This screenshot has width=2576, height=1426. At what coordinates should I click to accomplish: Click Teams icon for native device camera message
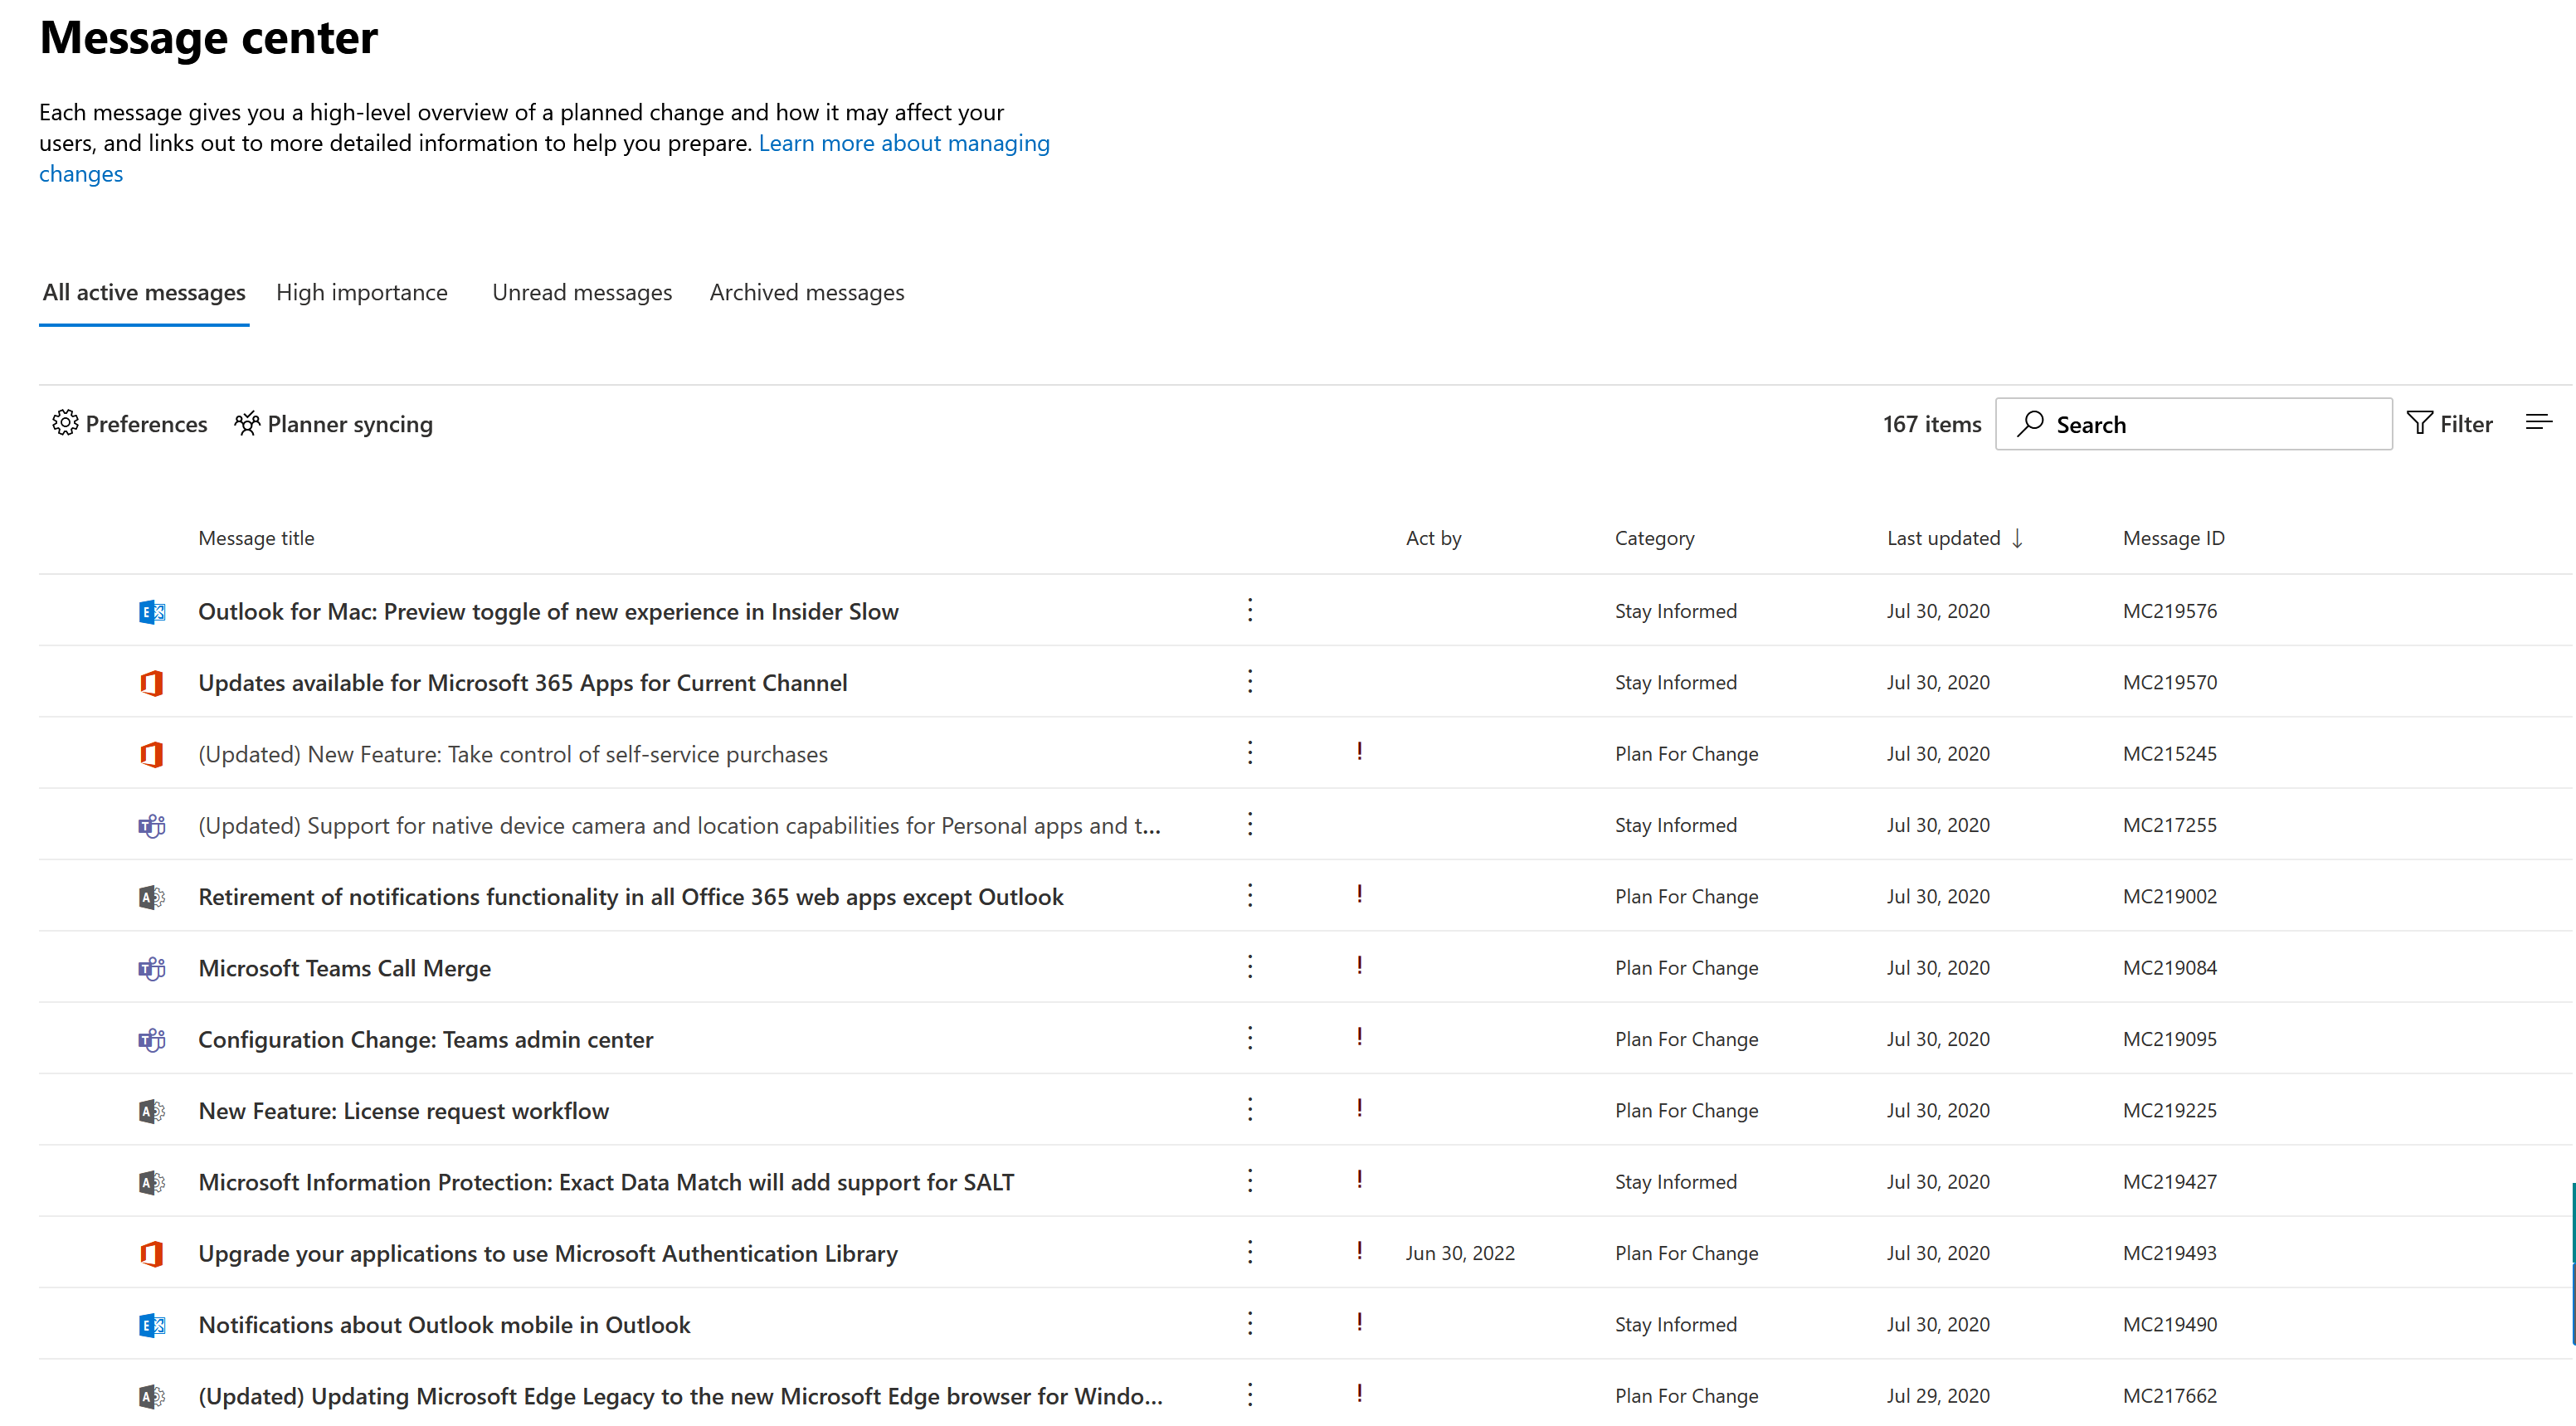[x=152, y=826]
